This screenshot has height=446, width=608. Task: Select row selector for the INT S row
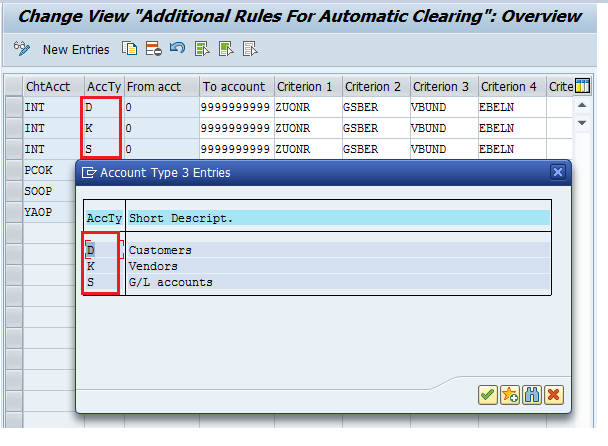click(x=14, y=149)
